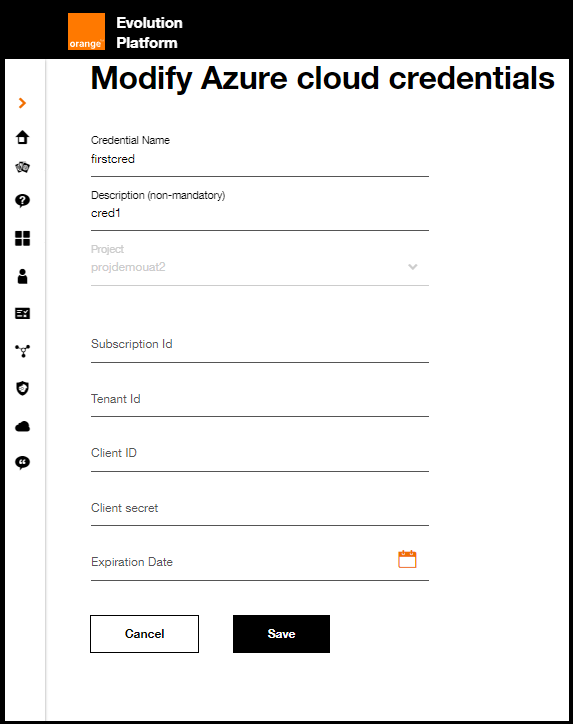Open the dashboard grid icon
573x724 pixels.
pyautogui.click(x=22, y=239)
